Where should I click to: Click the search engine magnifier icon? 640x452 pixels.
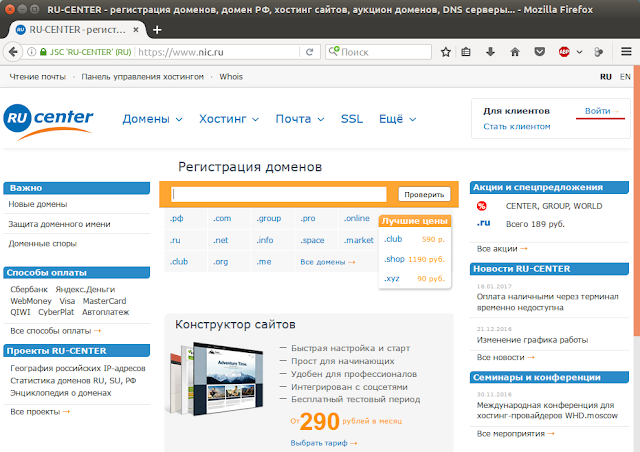tap(333, 51)
